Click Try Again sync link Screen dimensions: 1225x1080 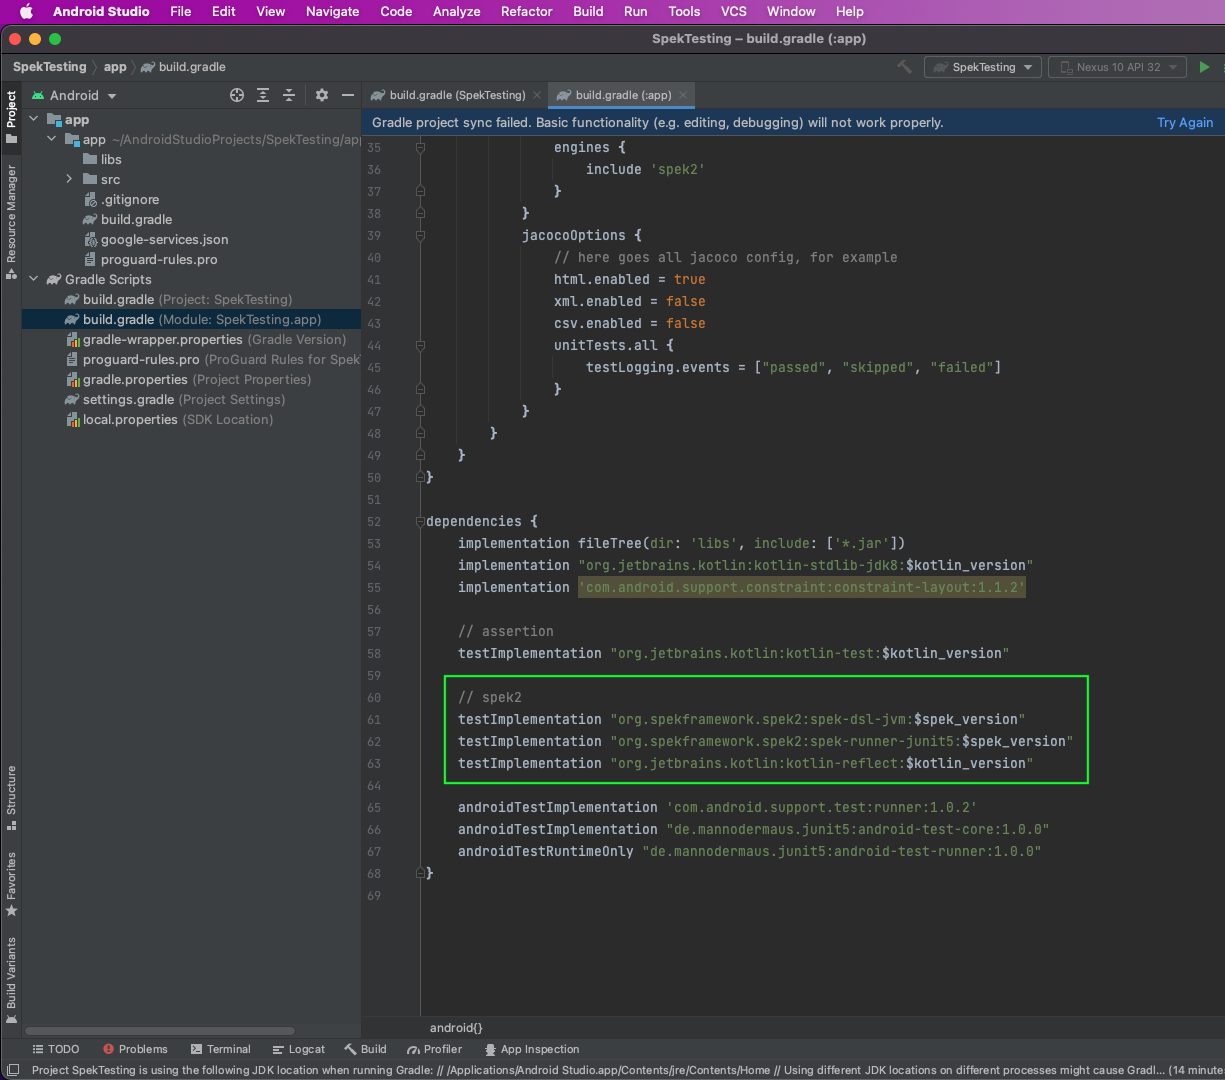click(1185, 122)
